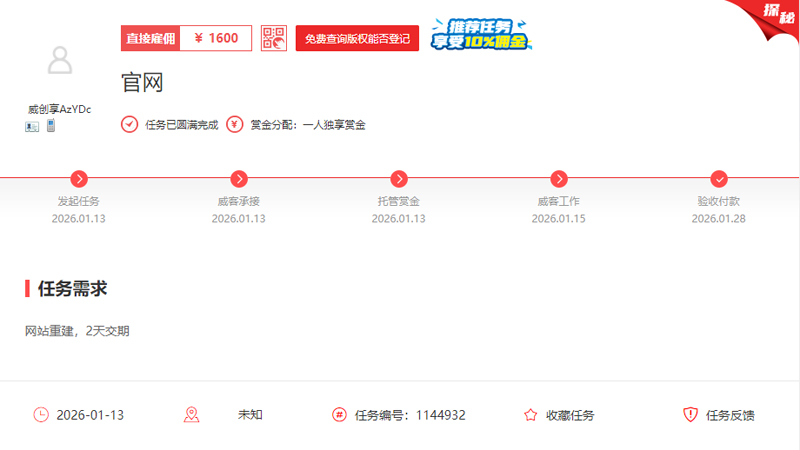Select the 威客承接 step marker
The height and width of the screenshot is (450, 800).
point(239,179)
